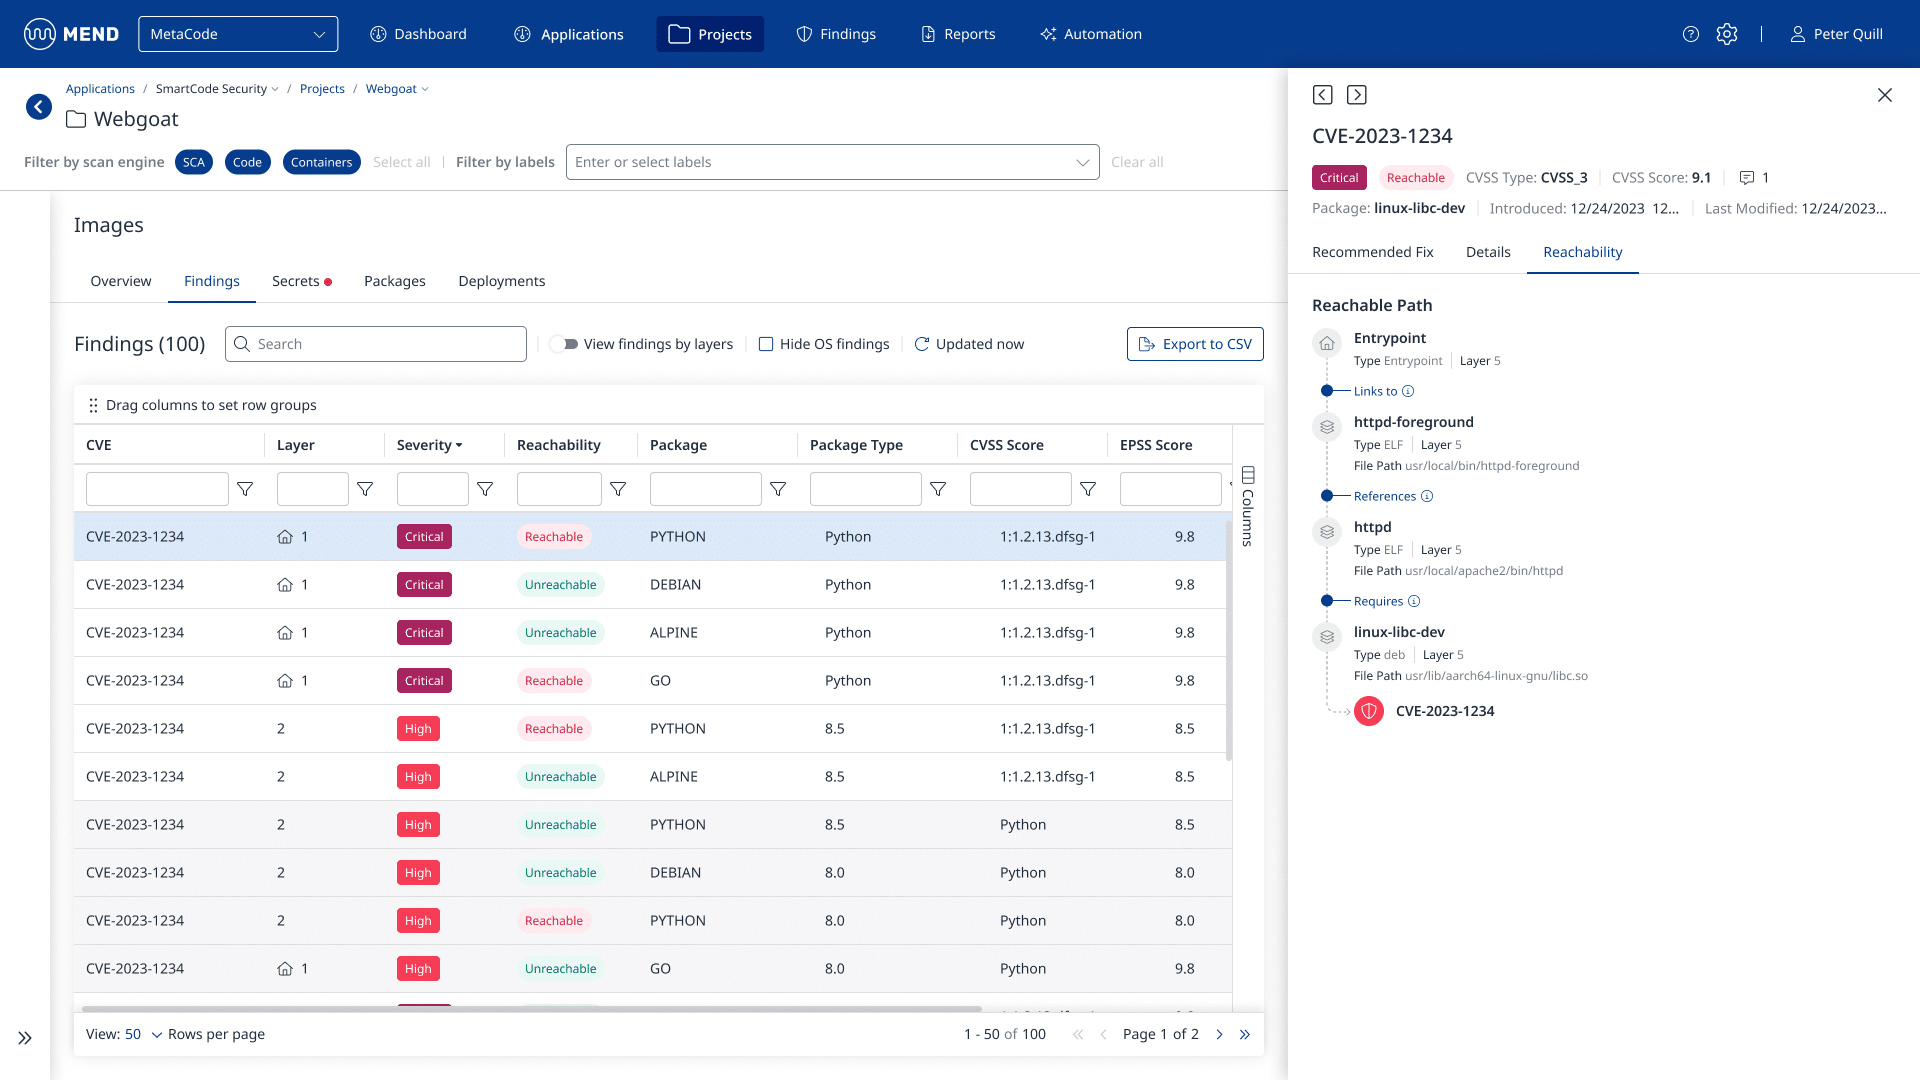The image size is (1920, 1080).
Task: Click the Applications breadcrumb link
Action: pos(100,88)
